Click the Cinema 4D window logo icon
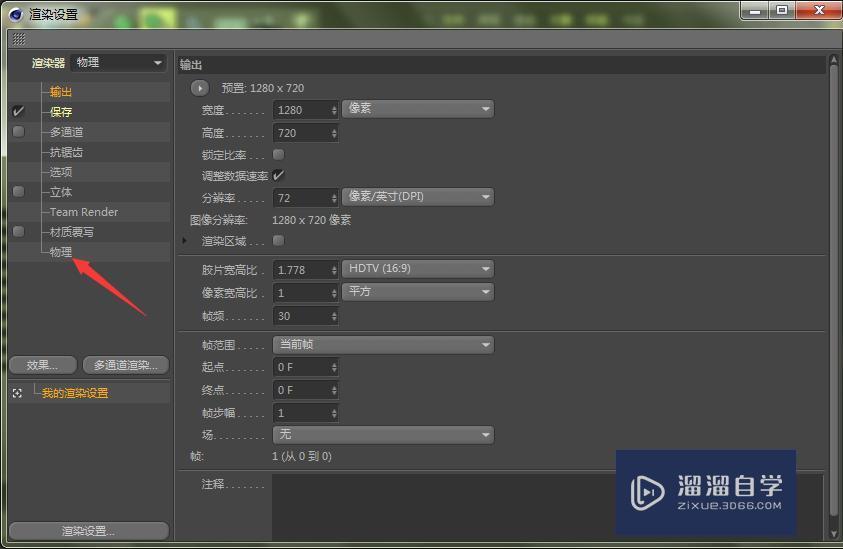This screenshot has height=549, width=843. (16, 15)
